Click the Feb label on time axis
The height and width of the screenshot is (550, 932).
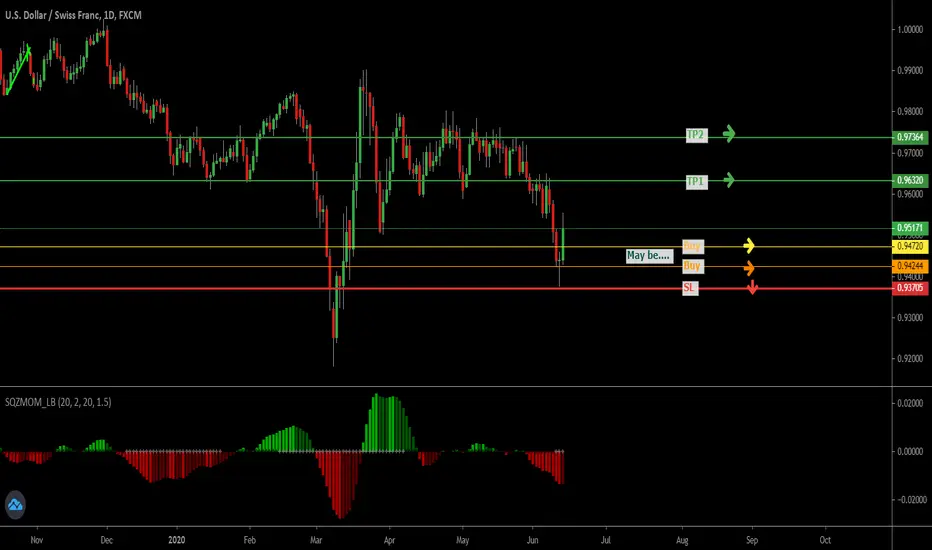pyautogui.click(x=250, y=540)
